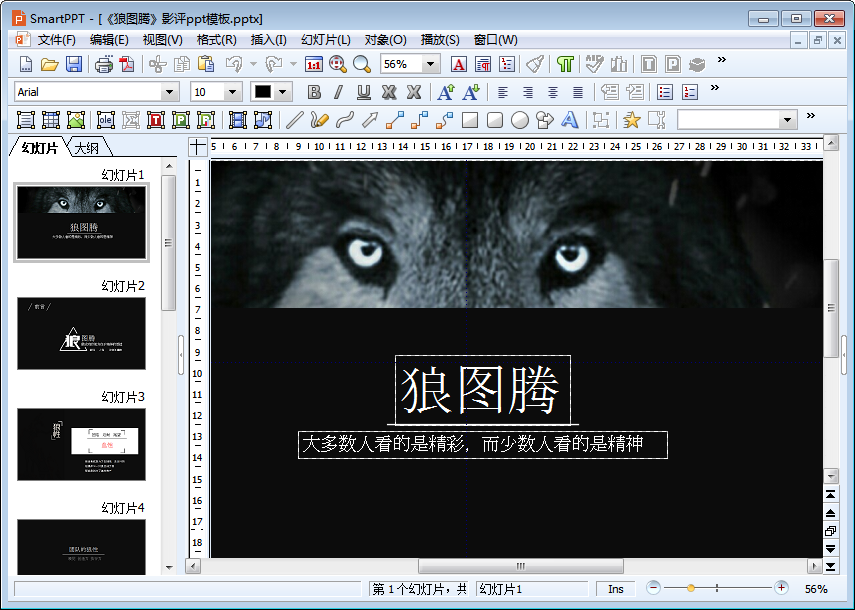Image resolution: width=855 pixels, height=610 pixels.
Task: Center align text
Action: pos(553,92)
